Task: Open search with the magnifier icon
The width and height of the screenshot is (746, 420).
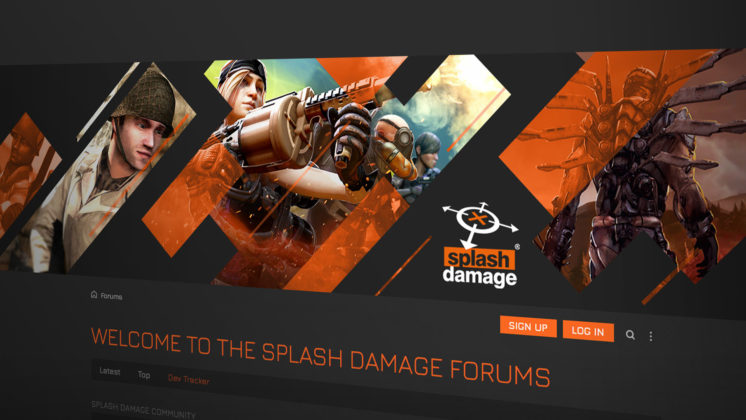Action: 630,335
